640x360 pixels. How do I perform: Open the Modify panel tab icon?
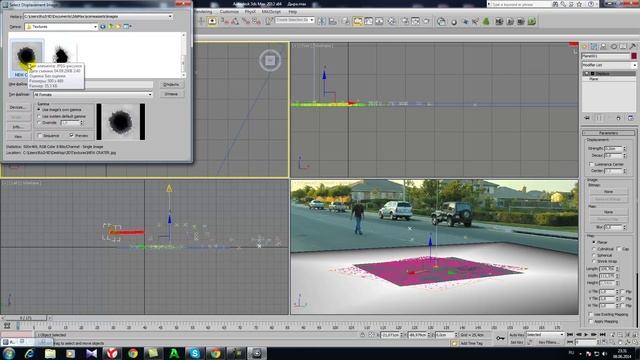click(594, 46)
